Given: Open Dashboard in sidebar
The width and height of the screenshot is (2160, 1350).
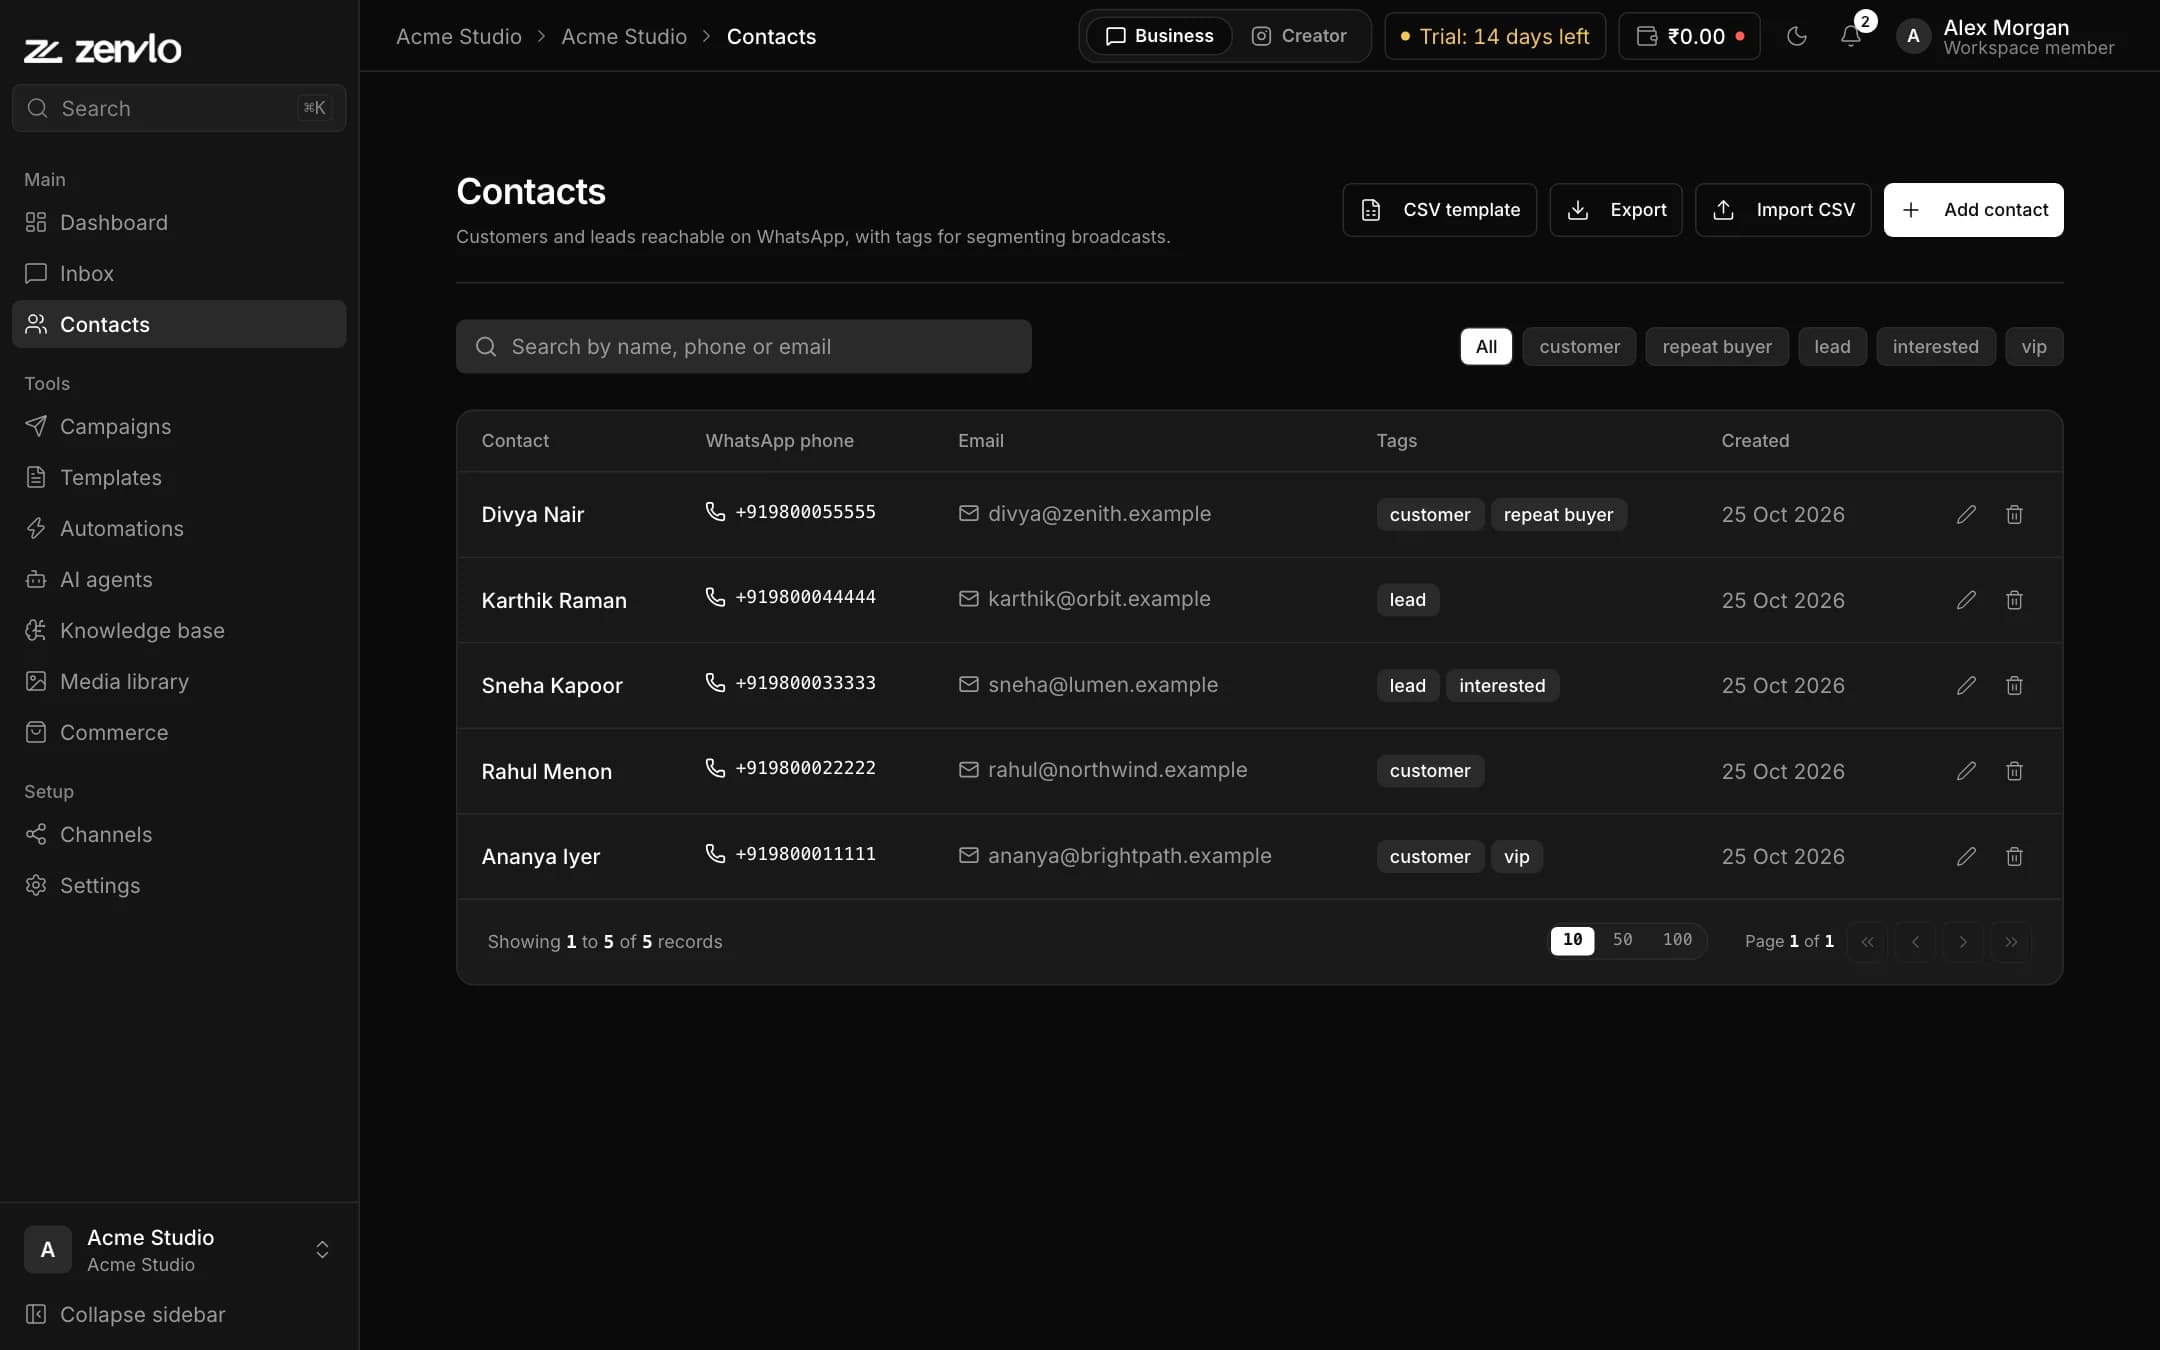Looking at the screenshot, I should [179, 222].
